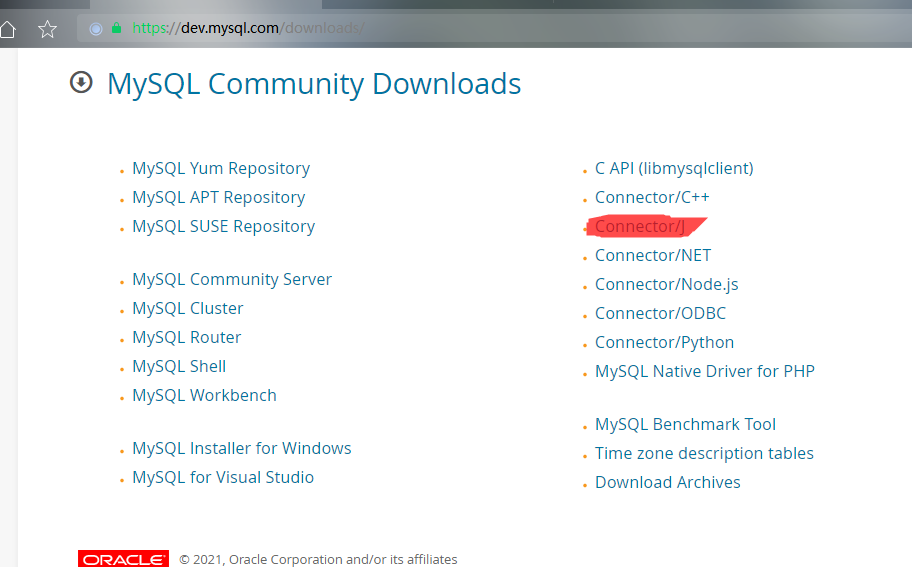Go to MySQL Router downloads
This screenshot has width=912, height=567.
[187, 337]
